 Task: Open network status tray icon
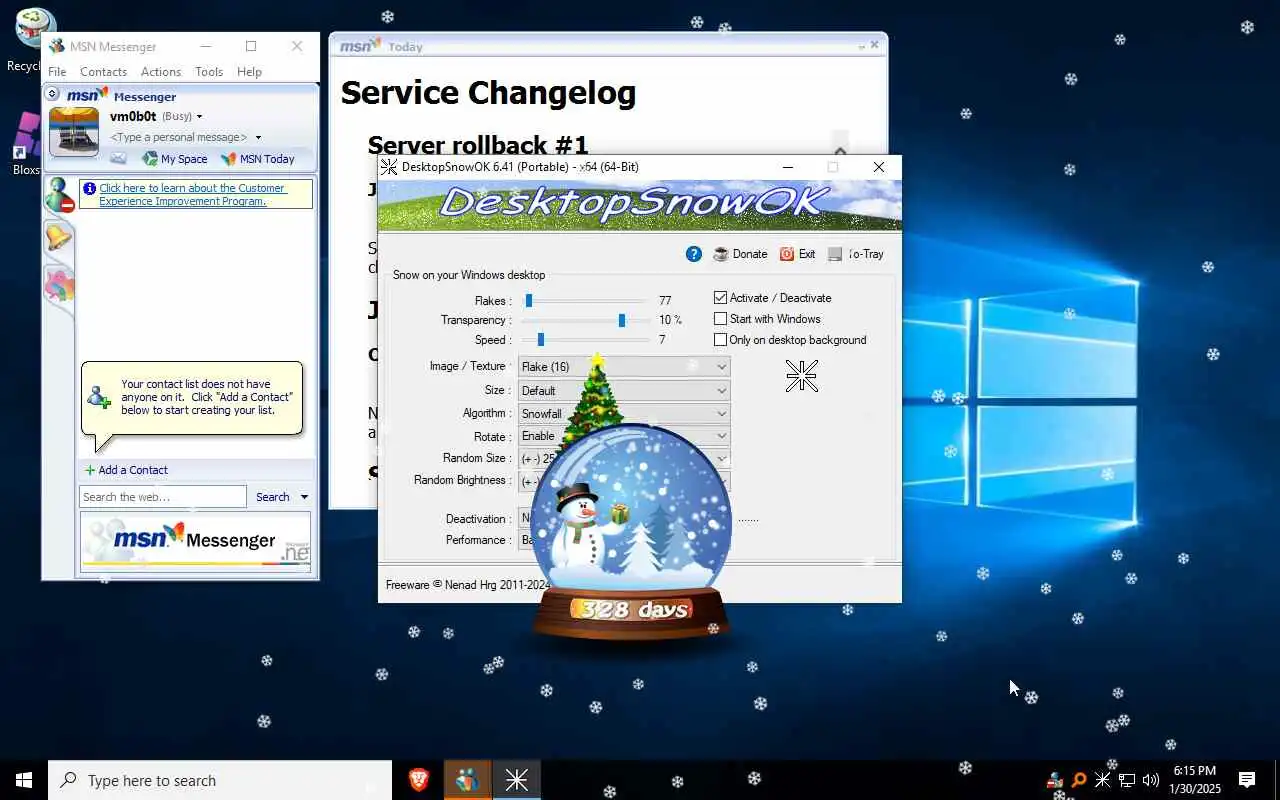point(1127,780)
